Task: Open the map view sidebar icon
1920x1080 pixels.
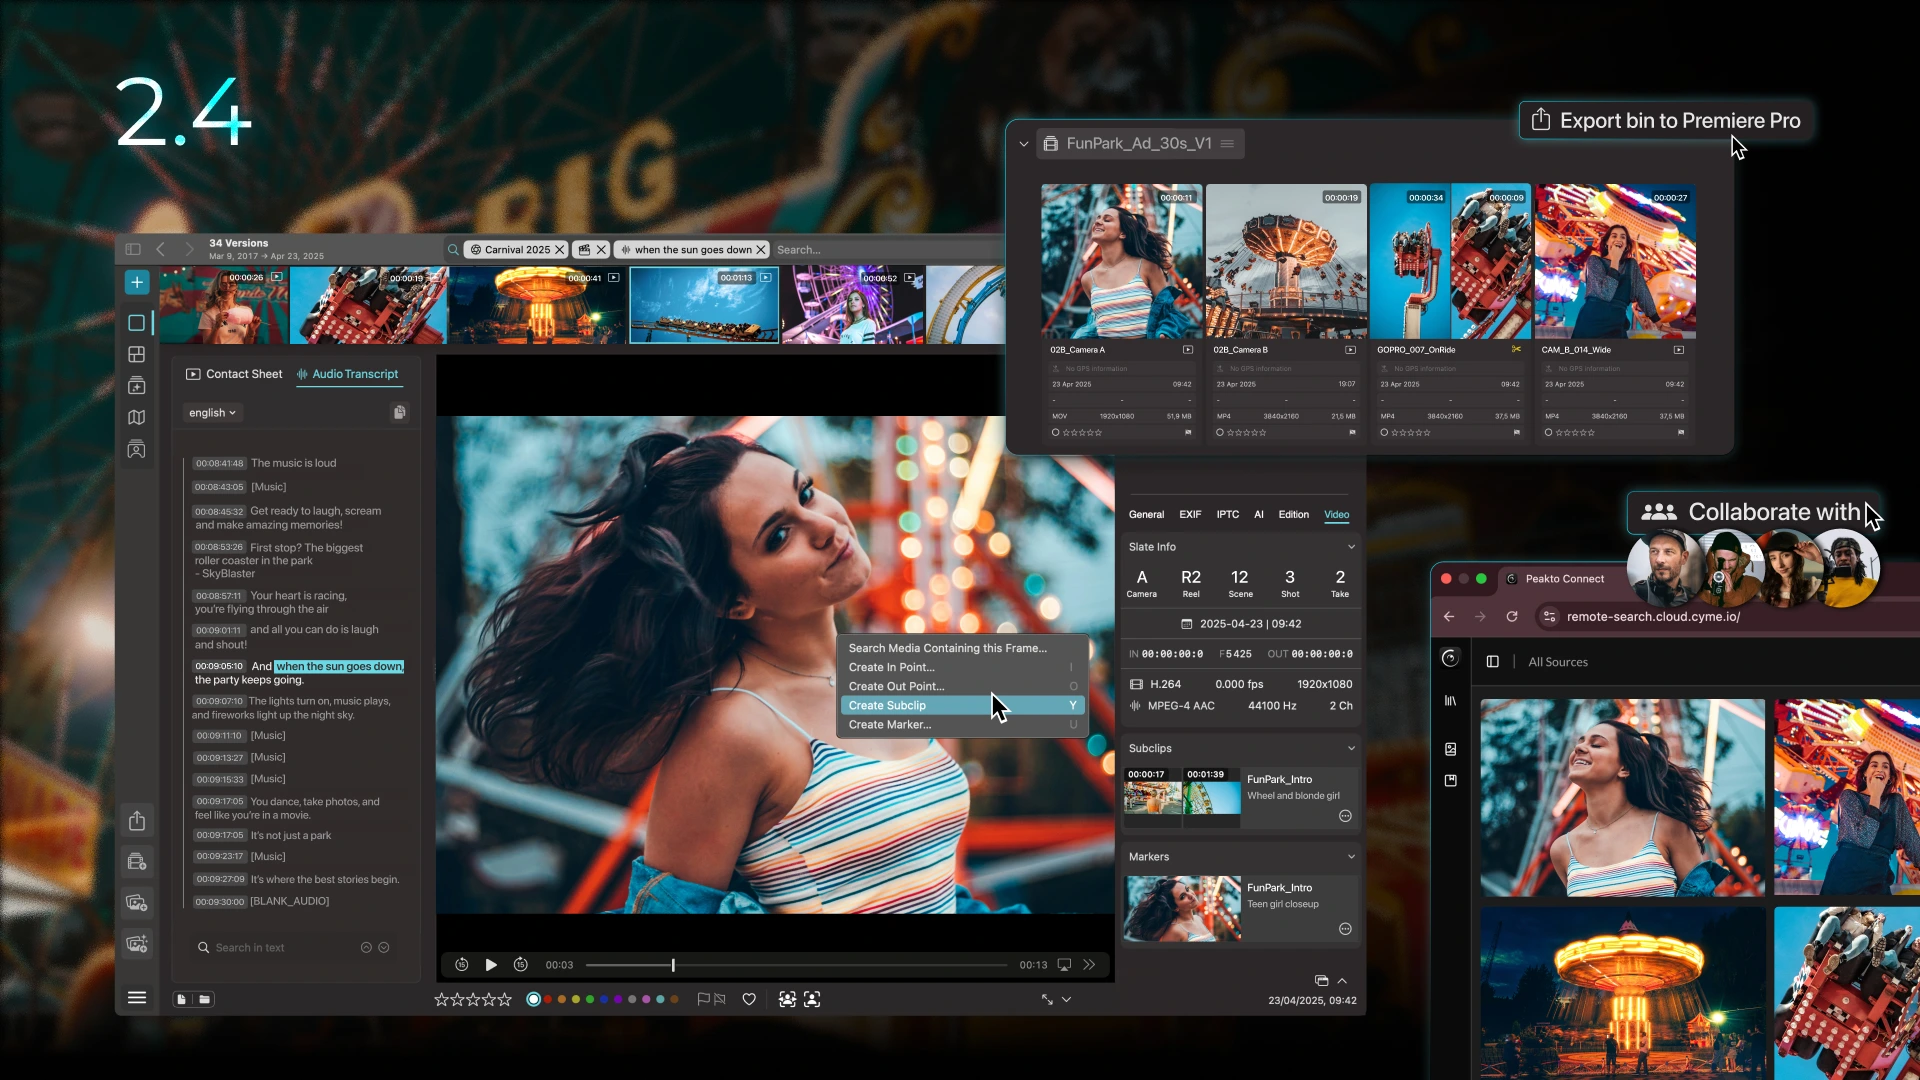Action: tap(137, 418)
